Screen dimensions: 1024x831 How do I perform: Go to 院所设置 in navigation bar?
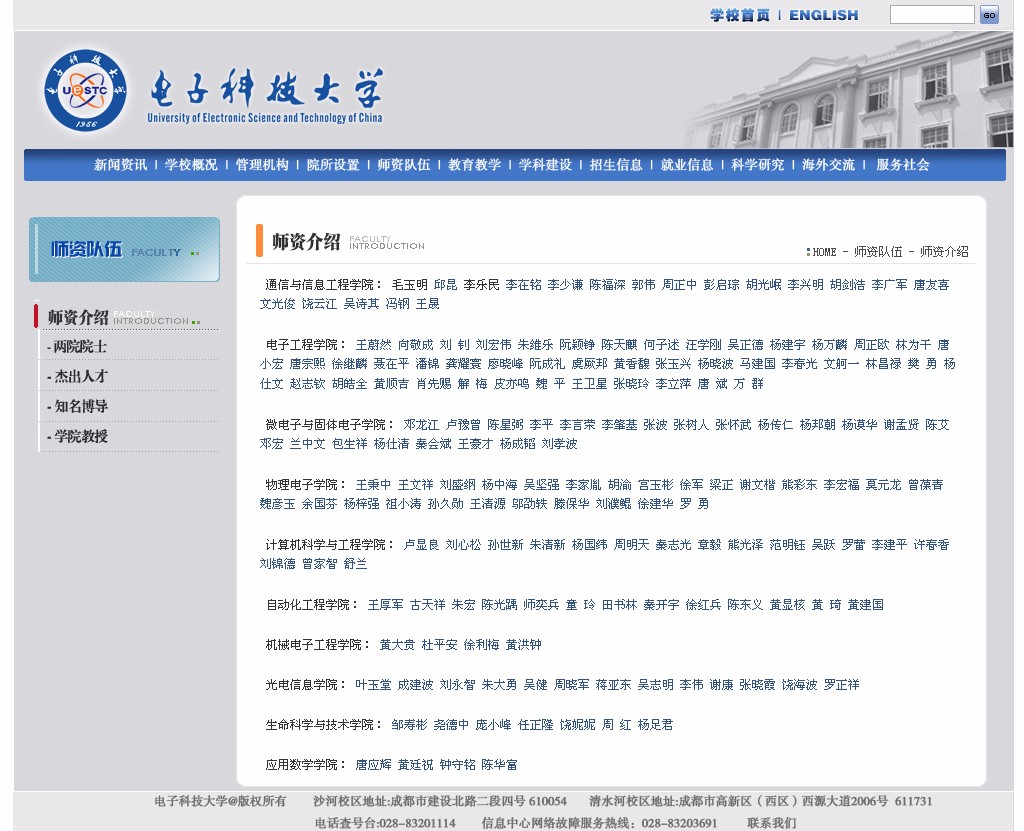333,165
